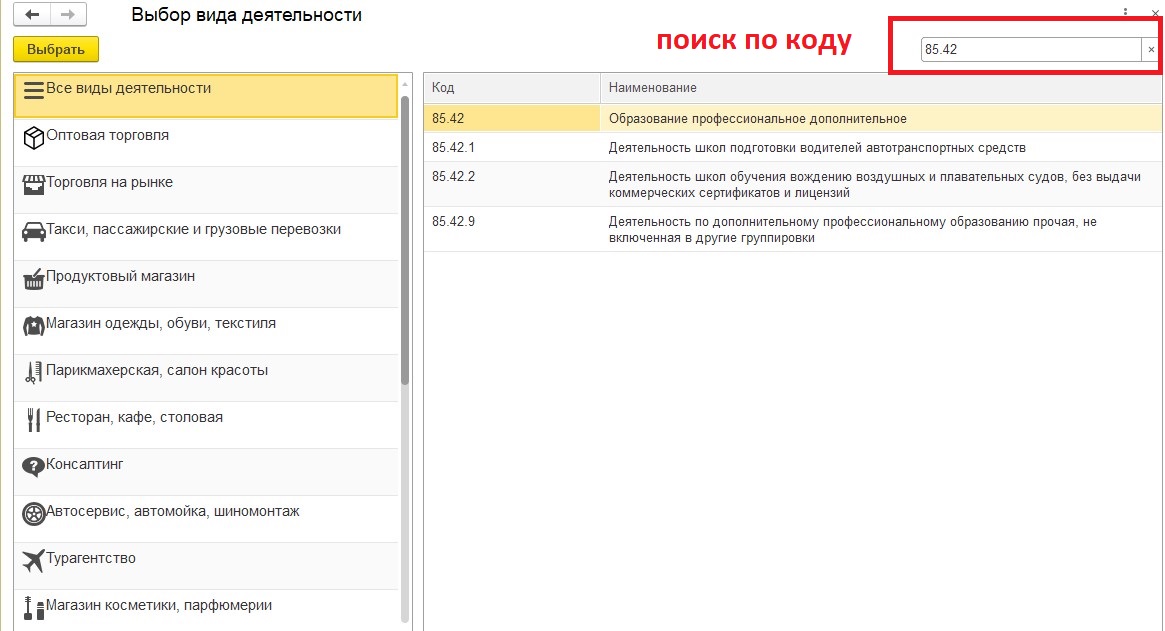Click the jacket icon for Магазин одежды
Image resolution: width=1165 pixels, height=631 pixels.
(x=33, y=326)
